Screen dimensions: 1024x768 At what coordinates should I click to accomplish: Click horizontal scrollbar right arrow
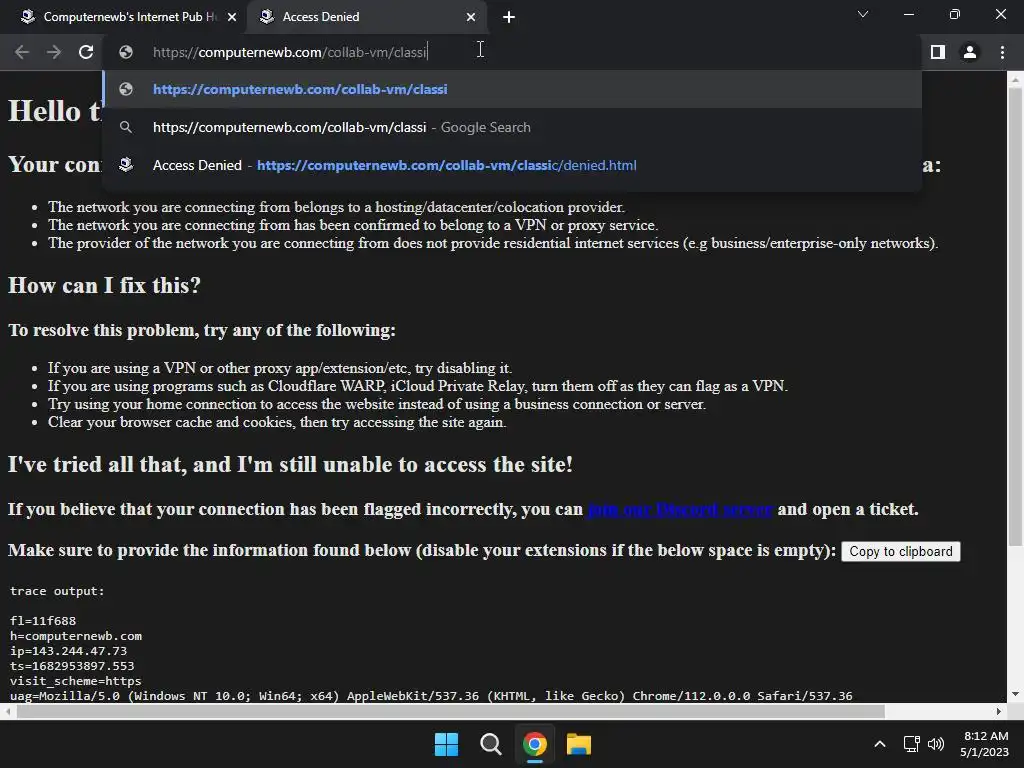tap(999, 711)
